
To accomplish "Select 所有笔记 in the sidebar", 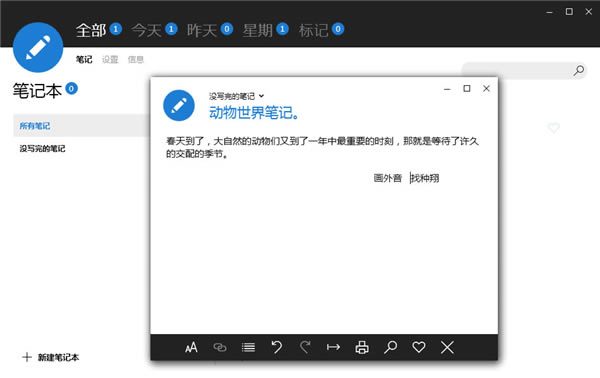I will click(x=82, y=125).
